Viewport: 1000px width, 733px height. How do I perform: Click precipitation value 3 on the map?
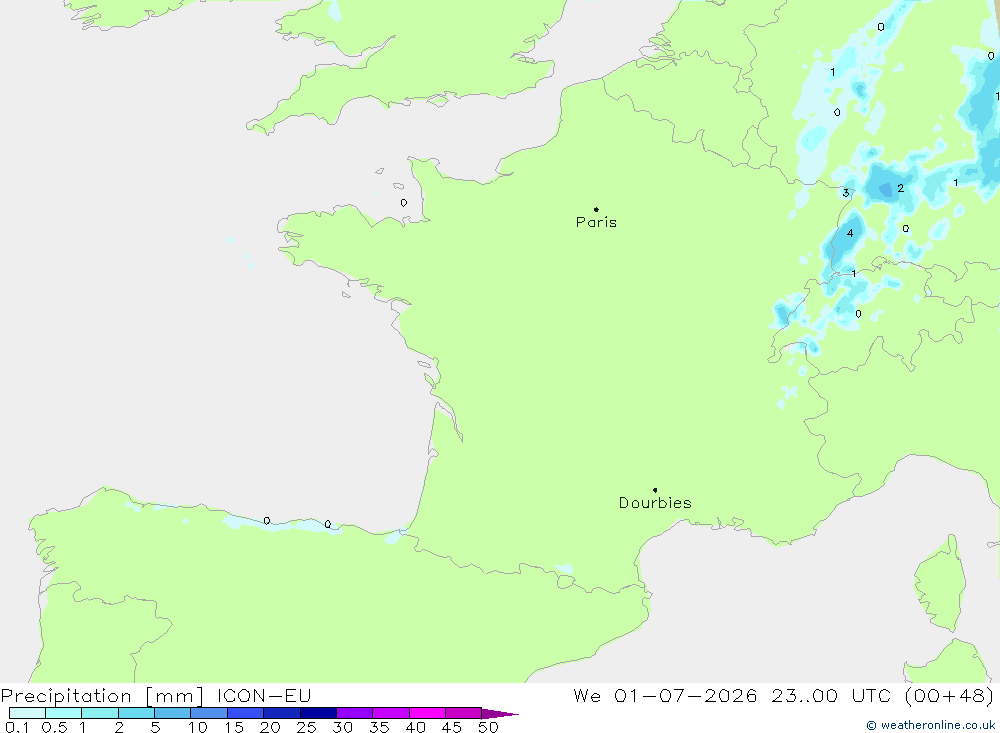pyautogui.click(x=846, y=193)
